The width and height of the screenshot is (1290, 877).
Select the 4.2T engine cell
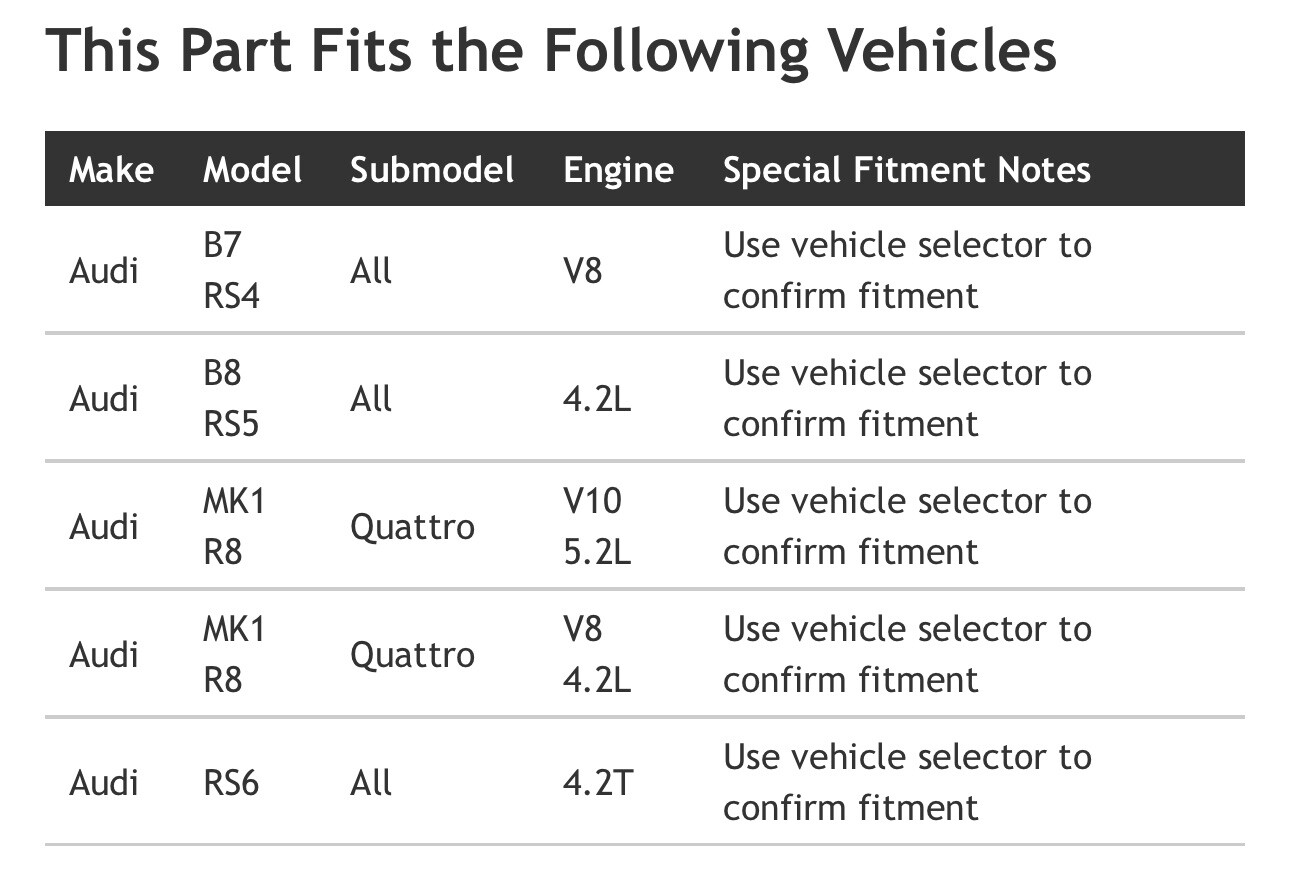point(597,782)
